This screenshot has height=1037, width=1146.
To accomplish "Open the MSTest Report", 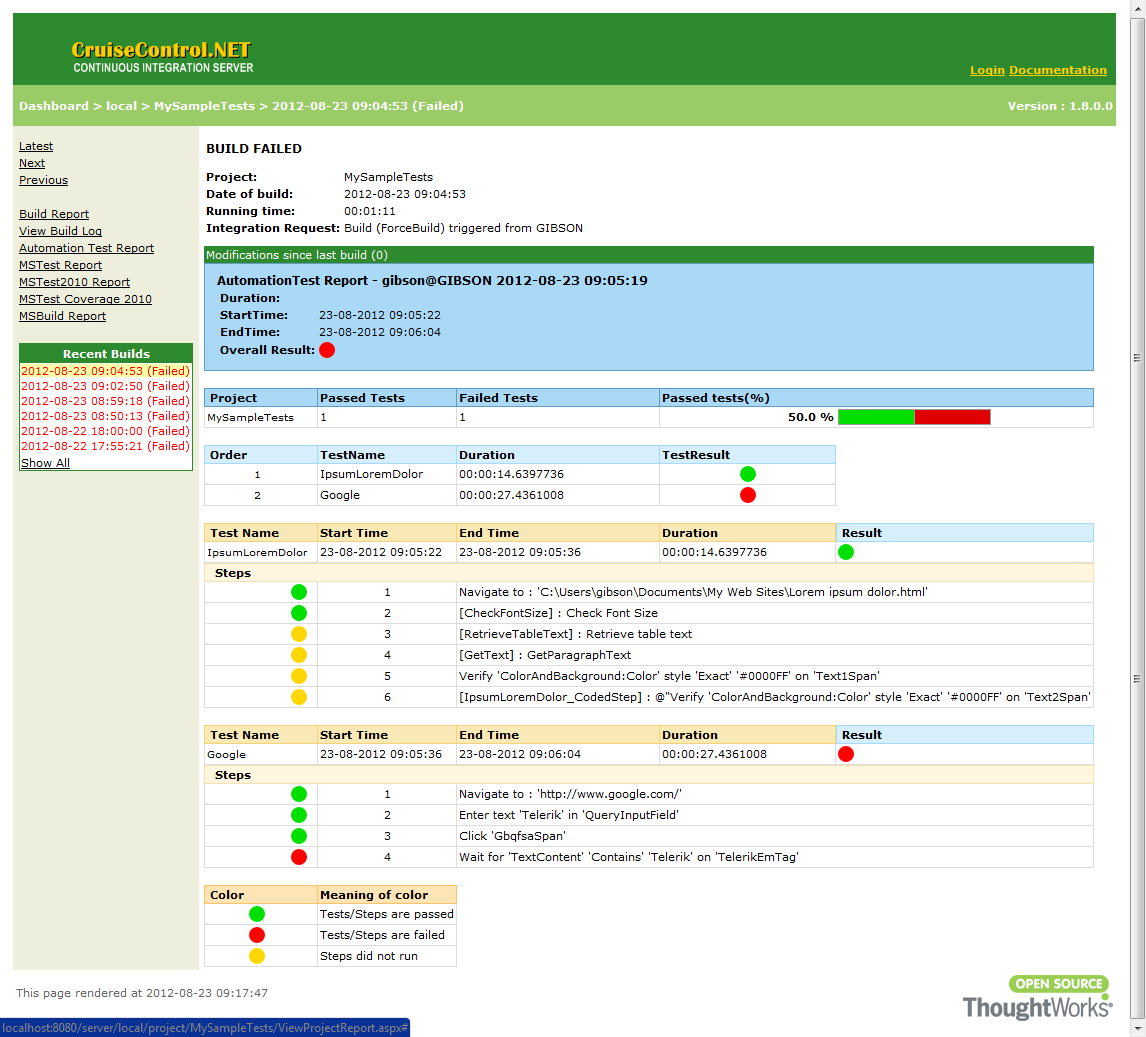I will point(60,265).
